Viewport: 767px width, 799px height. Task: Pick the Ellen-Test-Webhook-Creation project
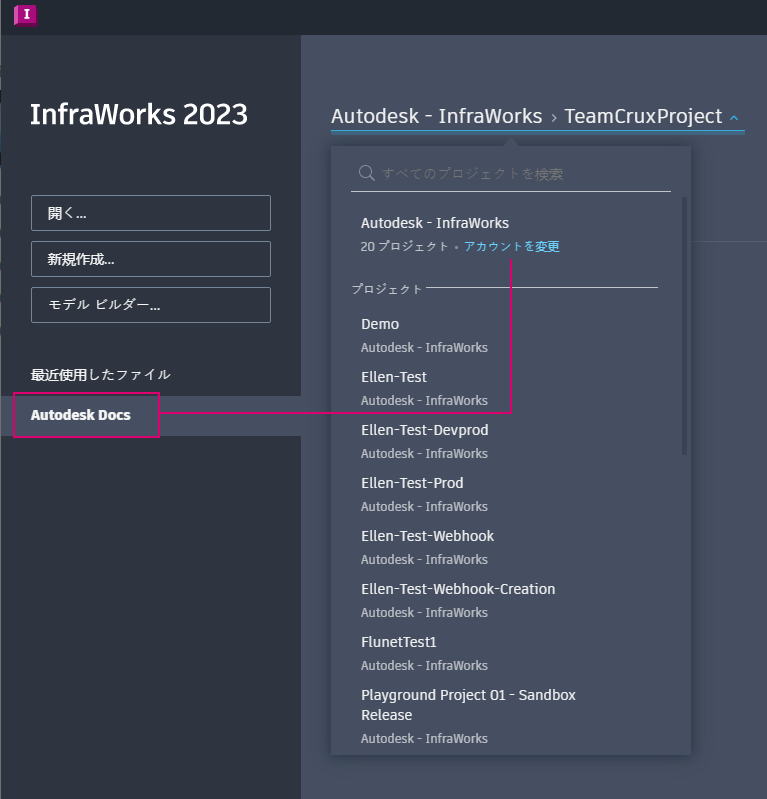pos(458,590)
